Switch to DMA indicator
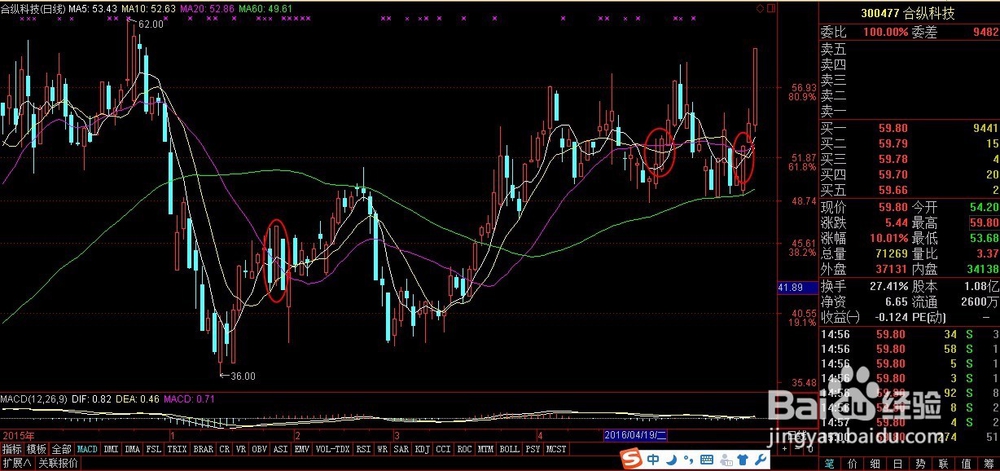This screenshot has width=1000, height=471. coord(133,449)
